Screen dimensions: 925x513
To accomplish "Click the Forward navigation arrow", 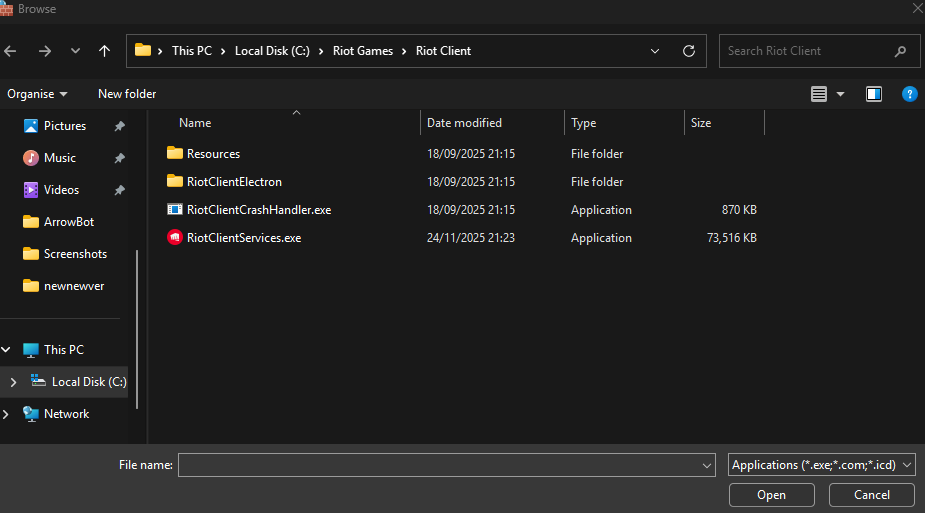I will click(44, 51).
